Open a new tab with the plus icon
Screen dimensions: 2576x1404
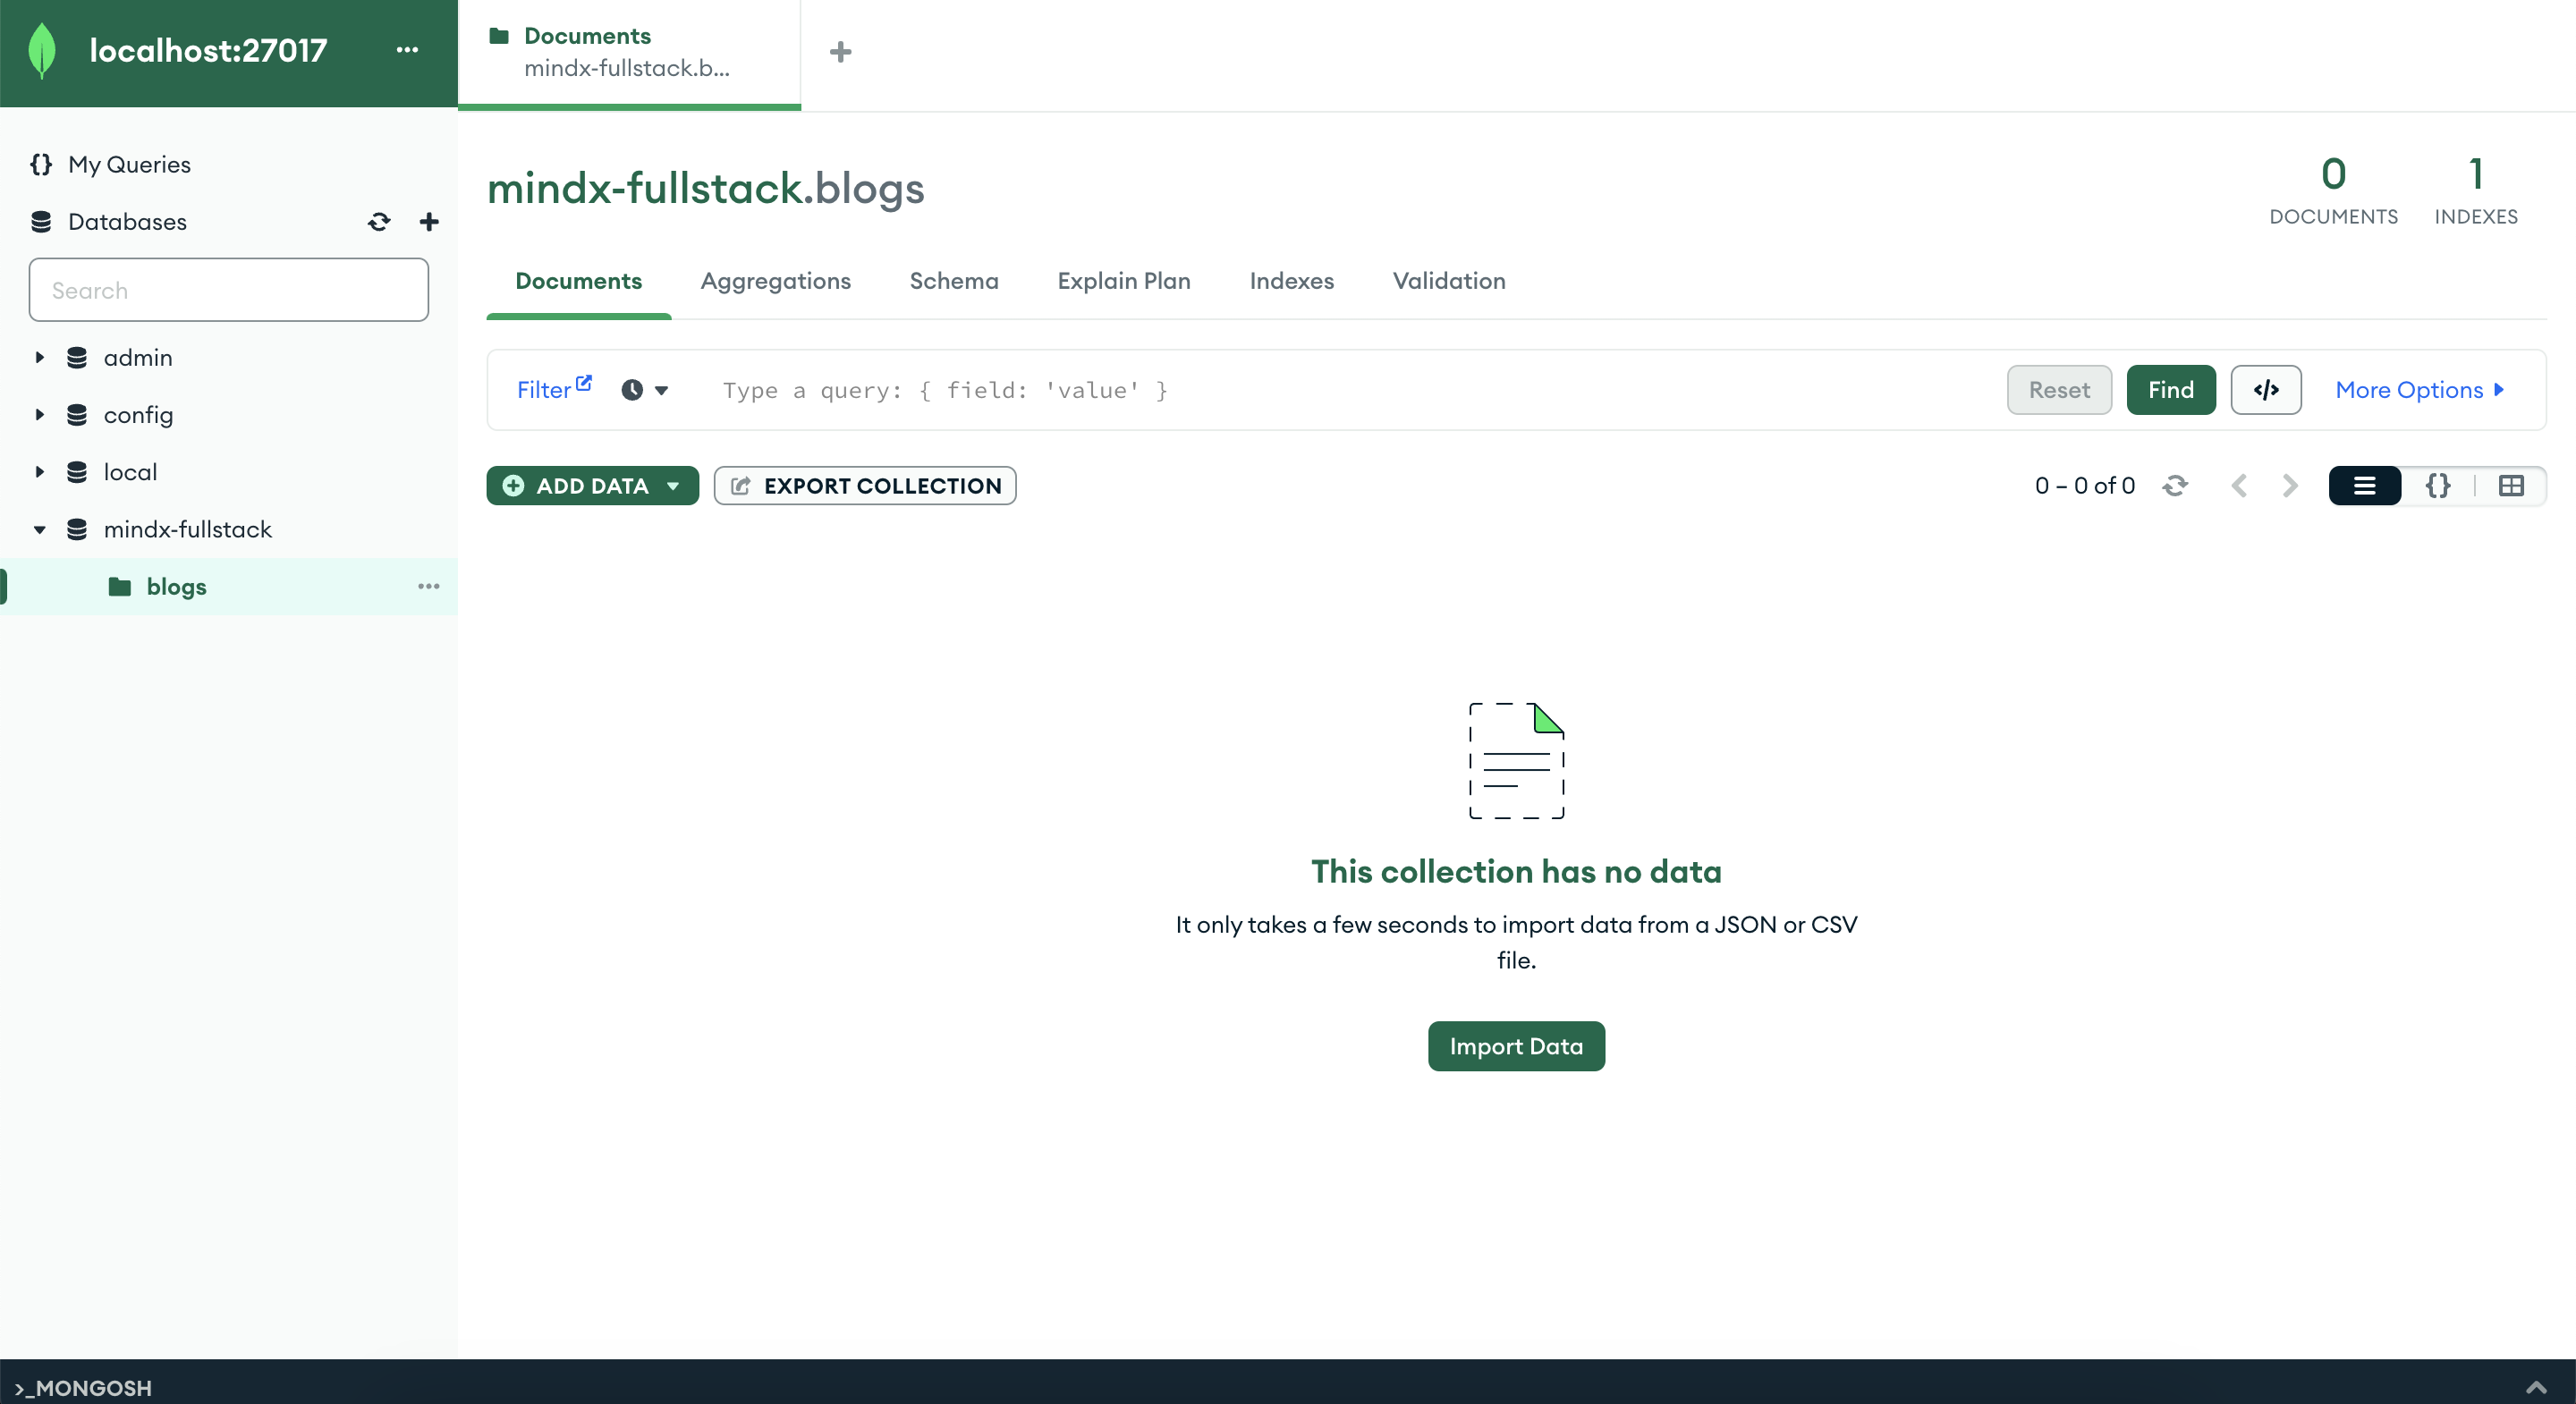click(841, 52)
